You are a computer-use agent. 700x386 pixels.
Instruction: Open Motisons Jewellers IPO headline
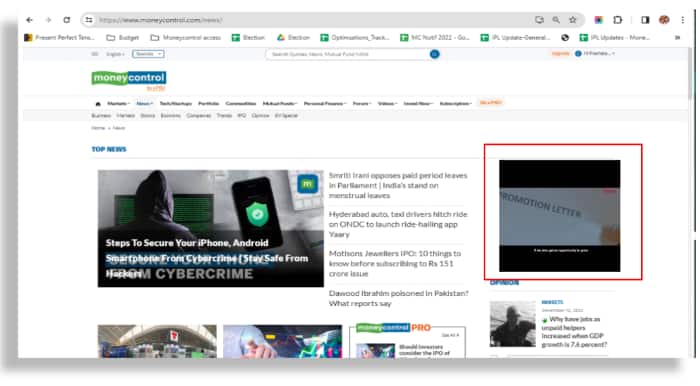click(x=395, y=263)
